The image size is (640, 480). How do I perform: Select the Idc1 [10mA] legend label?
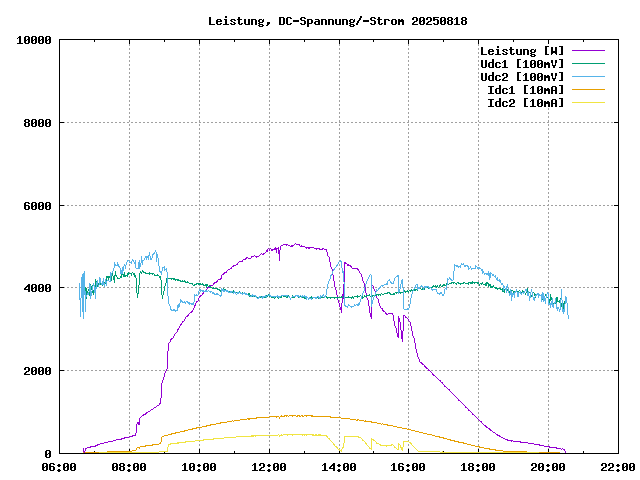pos(525,90)
